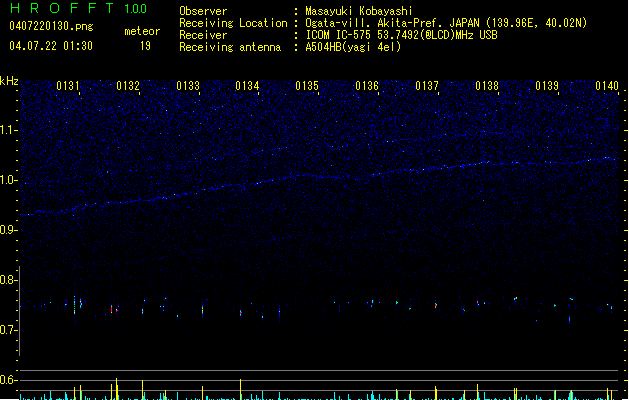629x400 pixels.
Task: Click the 0140 time marker
Action: click(x=606, y=86)
